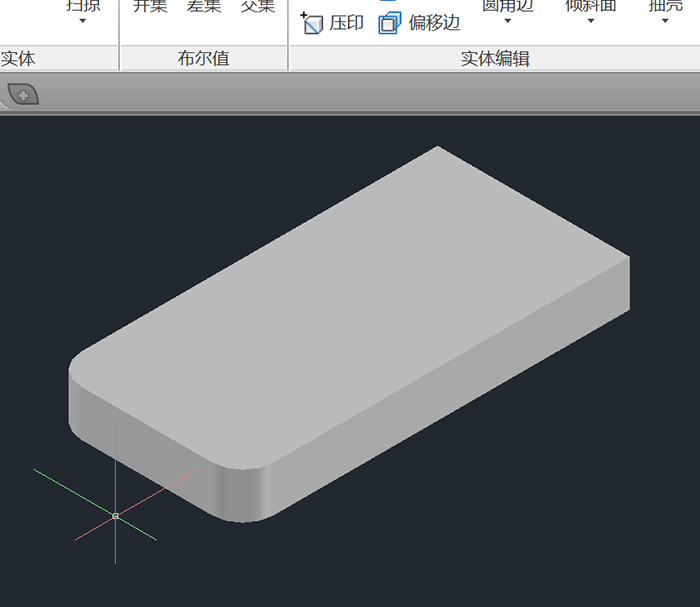Open the new drawing tab plus button
This screenshot has width=700, height=607.
[23, 94]
